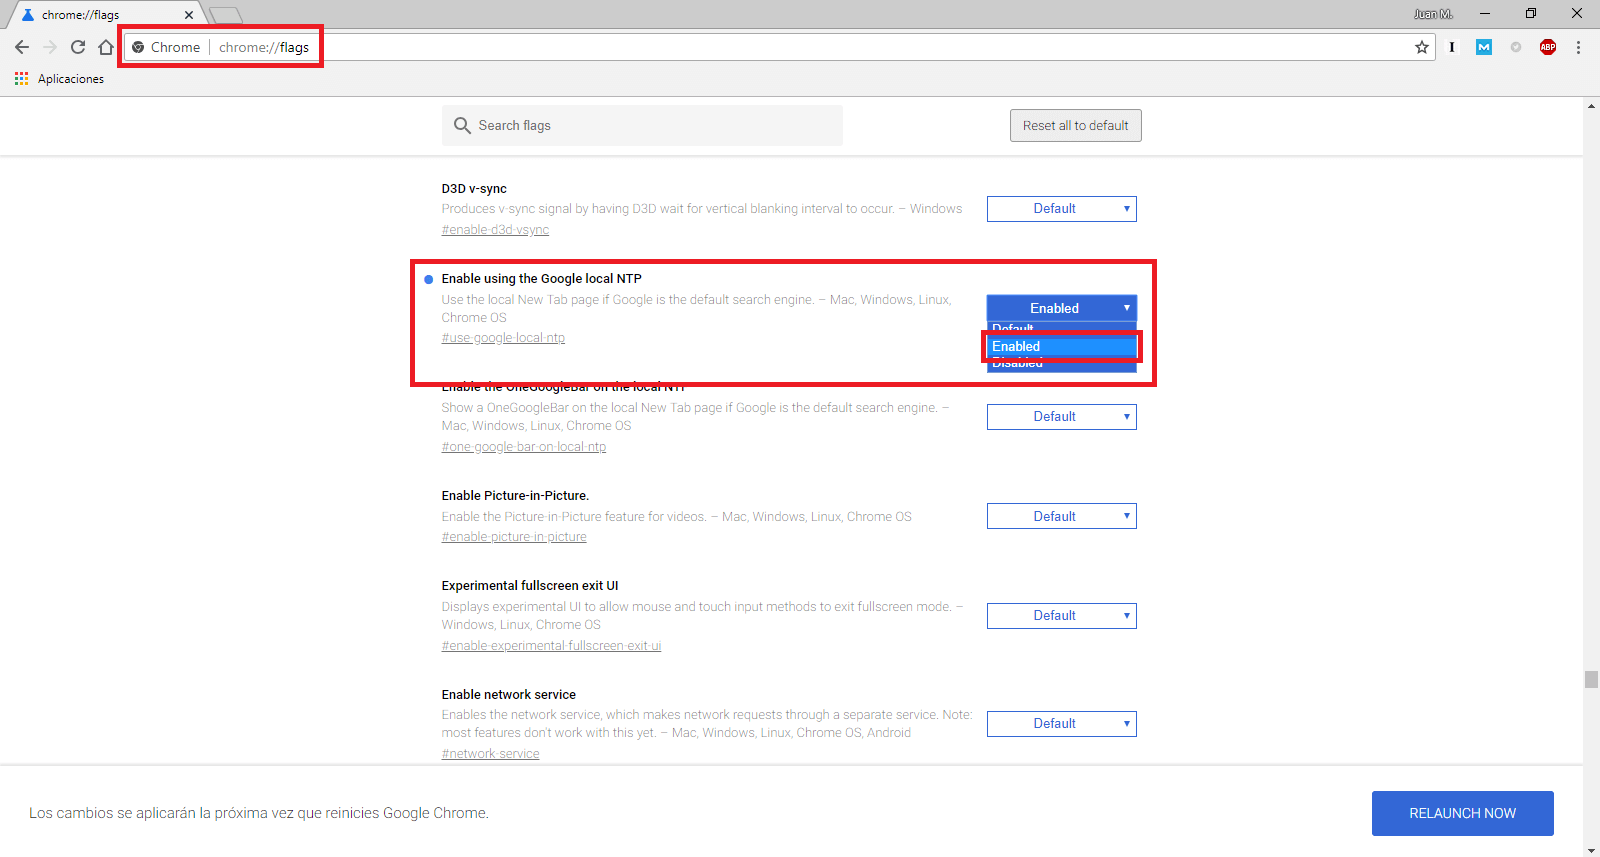Screen dimensions: 1600x857
Task: Select the chrome://flags tab
Action: coord(105,15)
